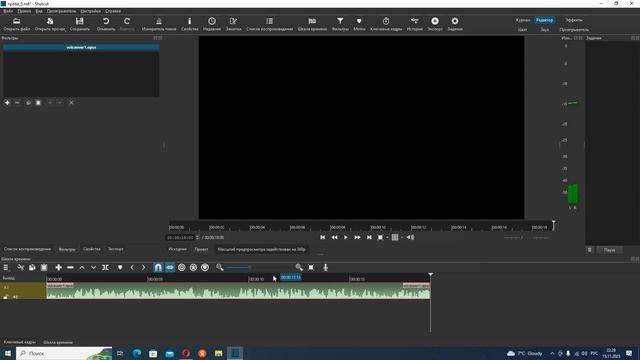Toggle ripple mode button
The width and height of the screenshot is (640, 360).
click(182, 267)
